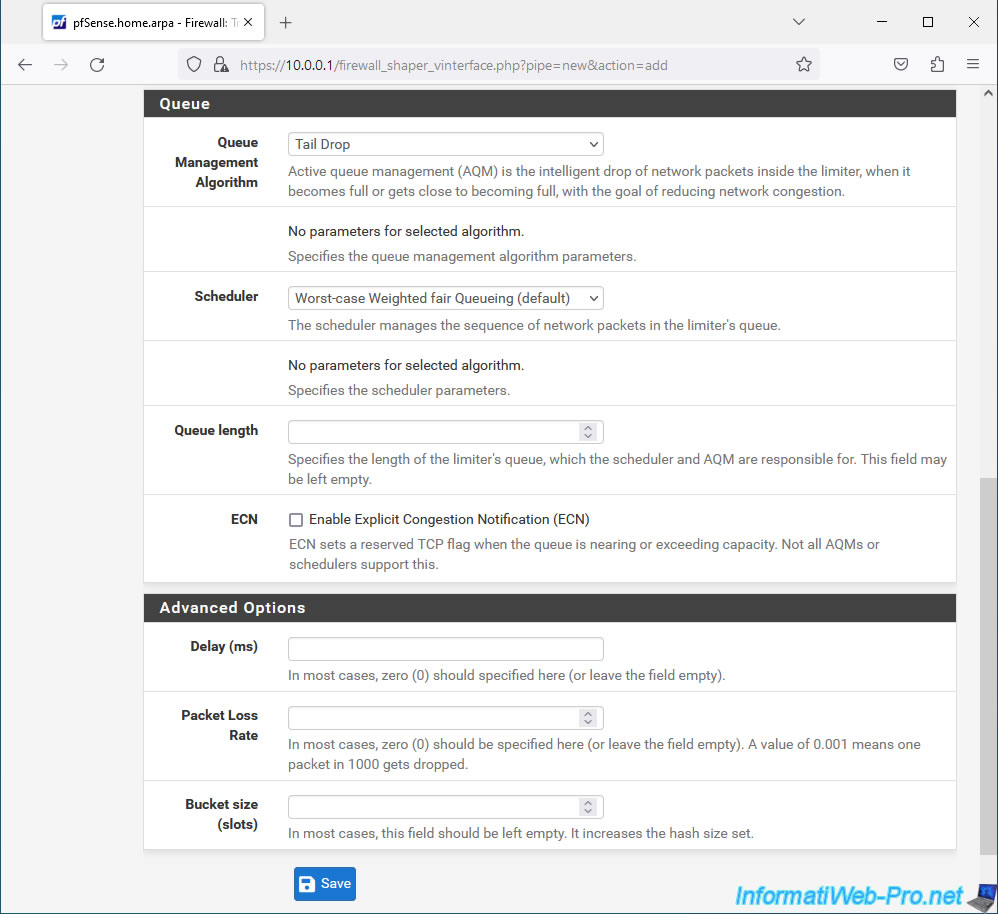998x914 pixels.
Task: Click the page scrollbar thumb
Action: pyautogui.click(x=988, y=665)
